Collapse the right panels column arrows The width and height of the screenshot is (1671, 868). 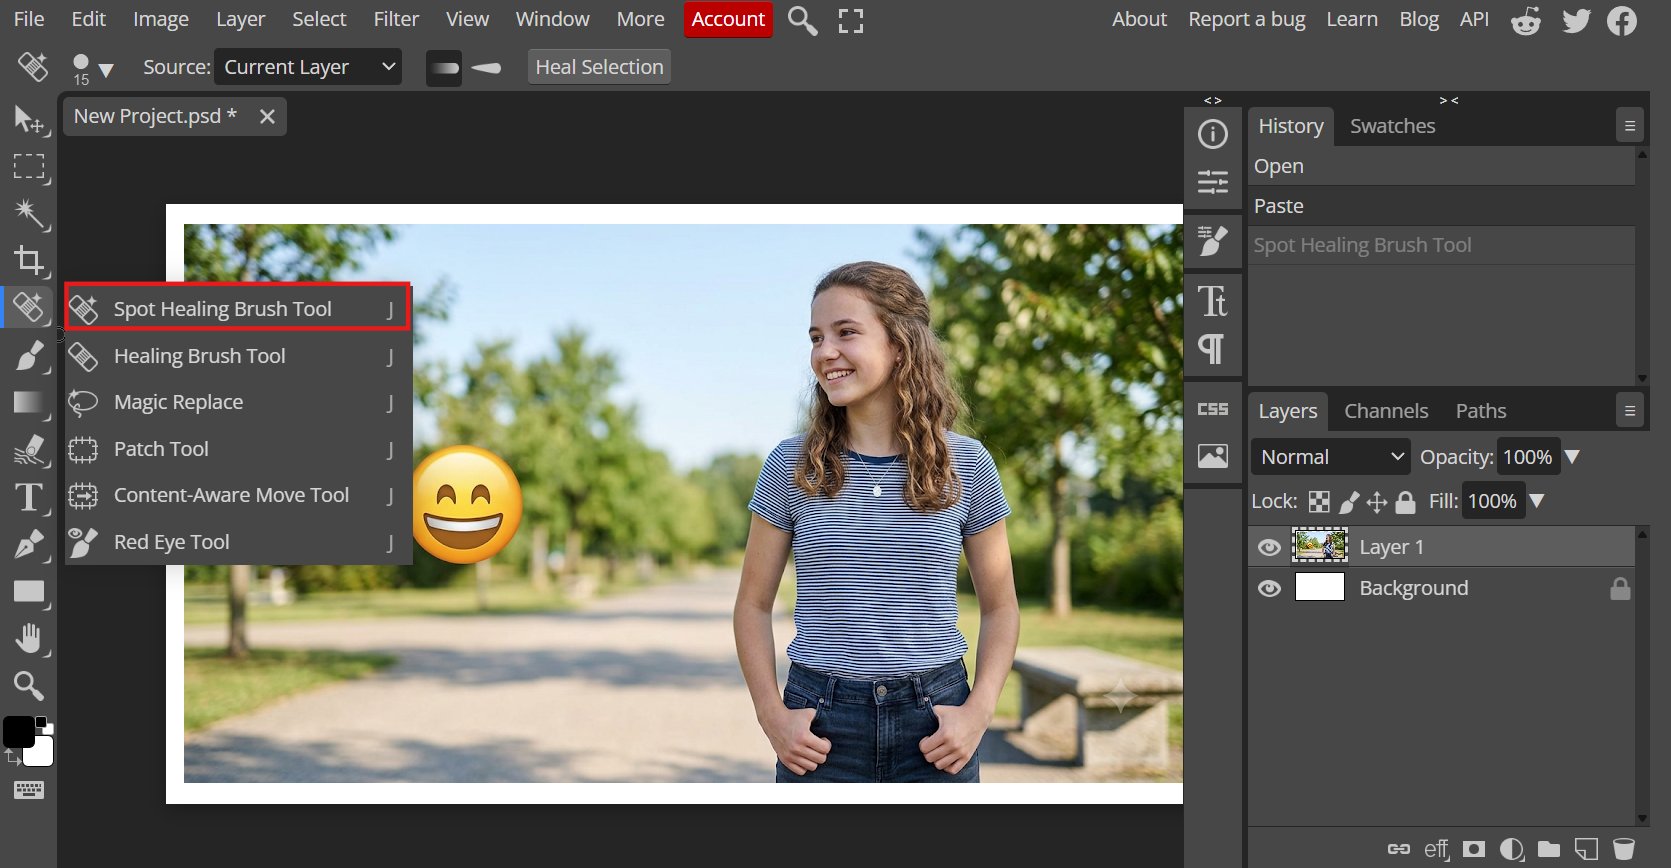pos(1449,100)
